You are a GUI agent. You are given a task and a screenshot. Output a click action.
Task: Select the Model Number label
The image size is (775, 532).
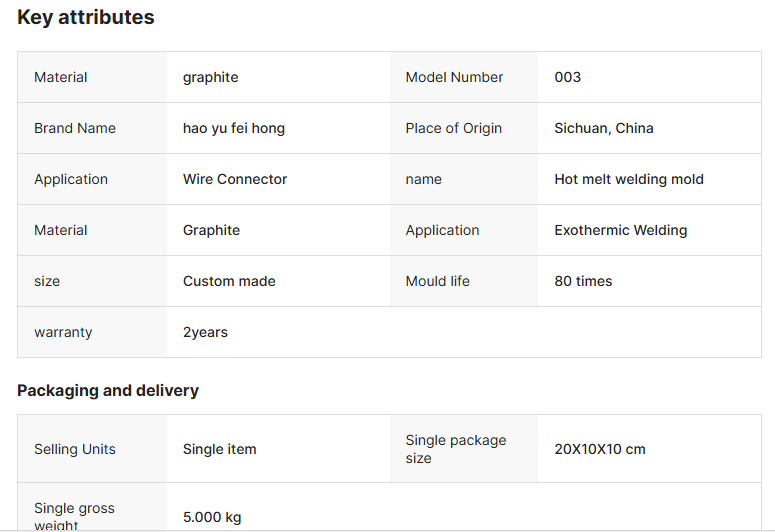coord(454,77)
